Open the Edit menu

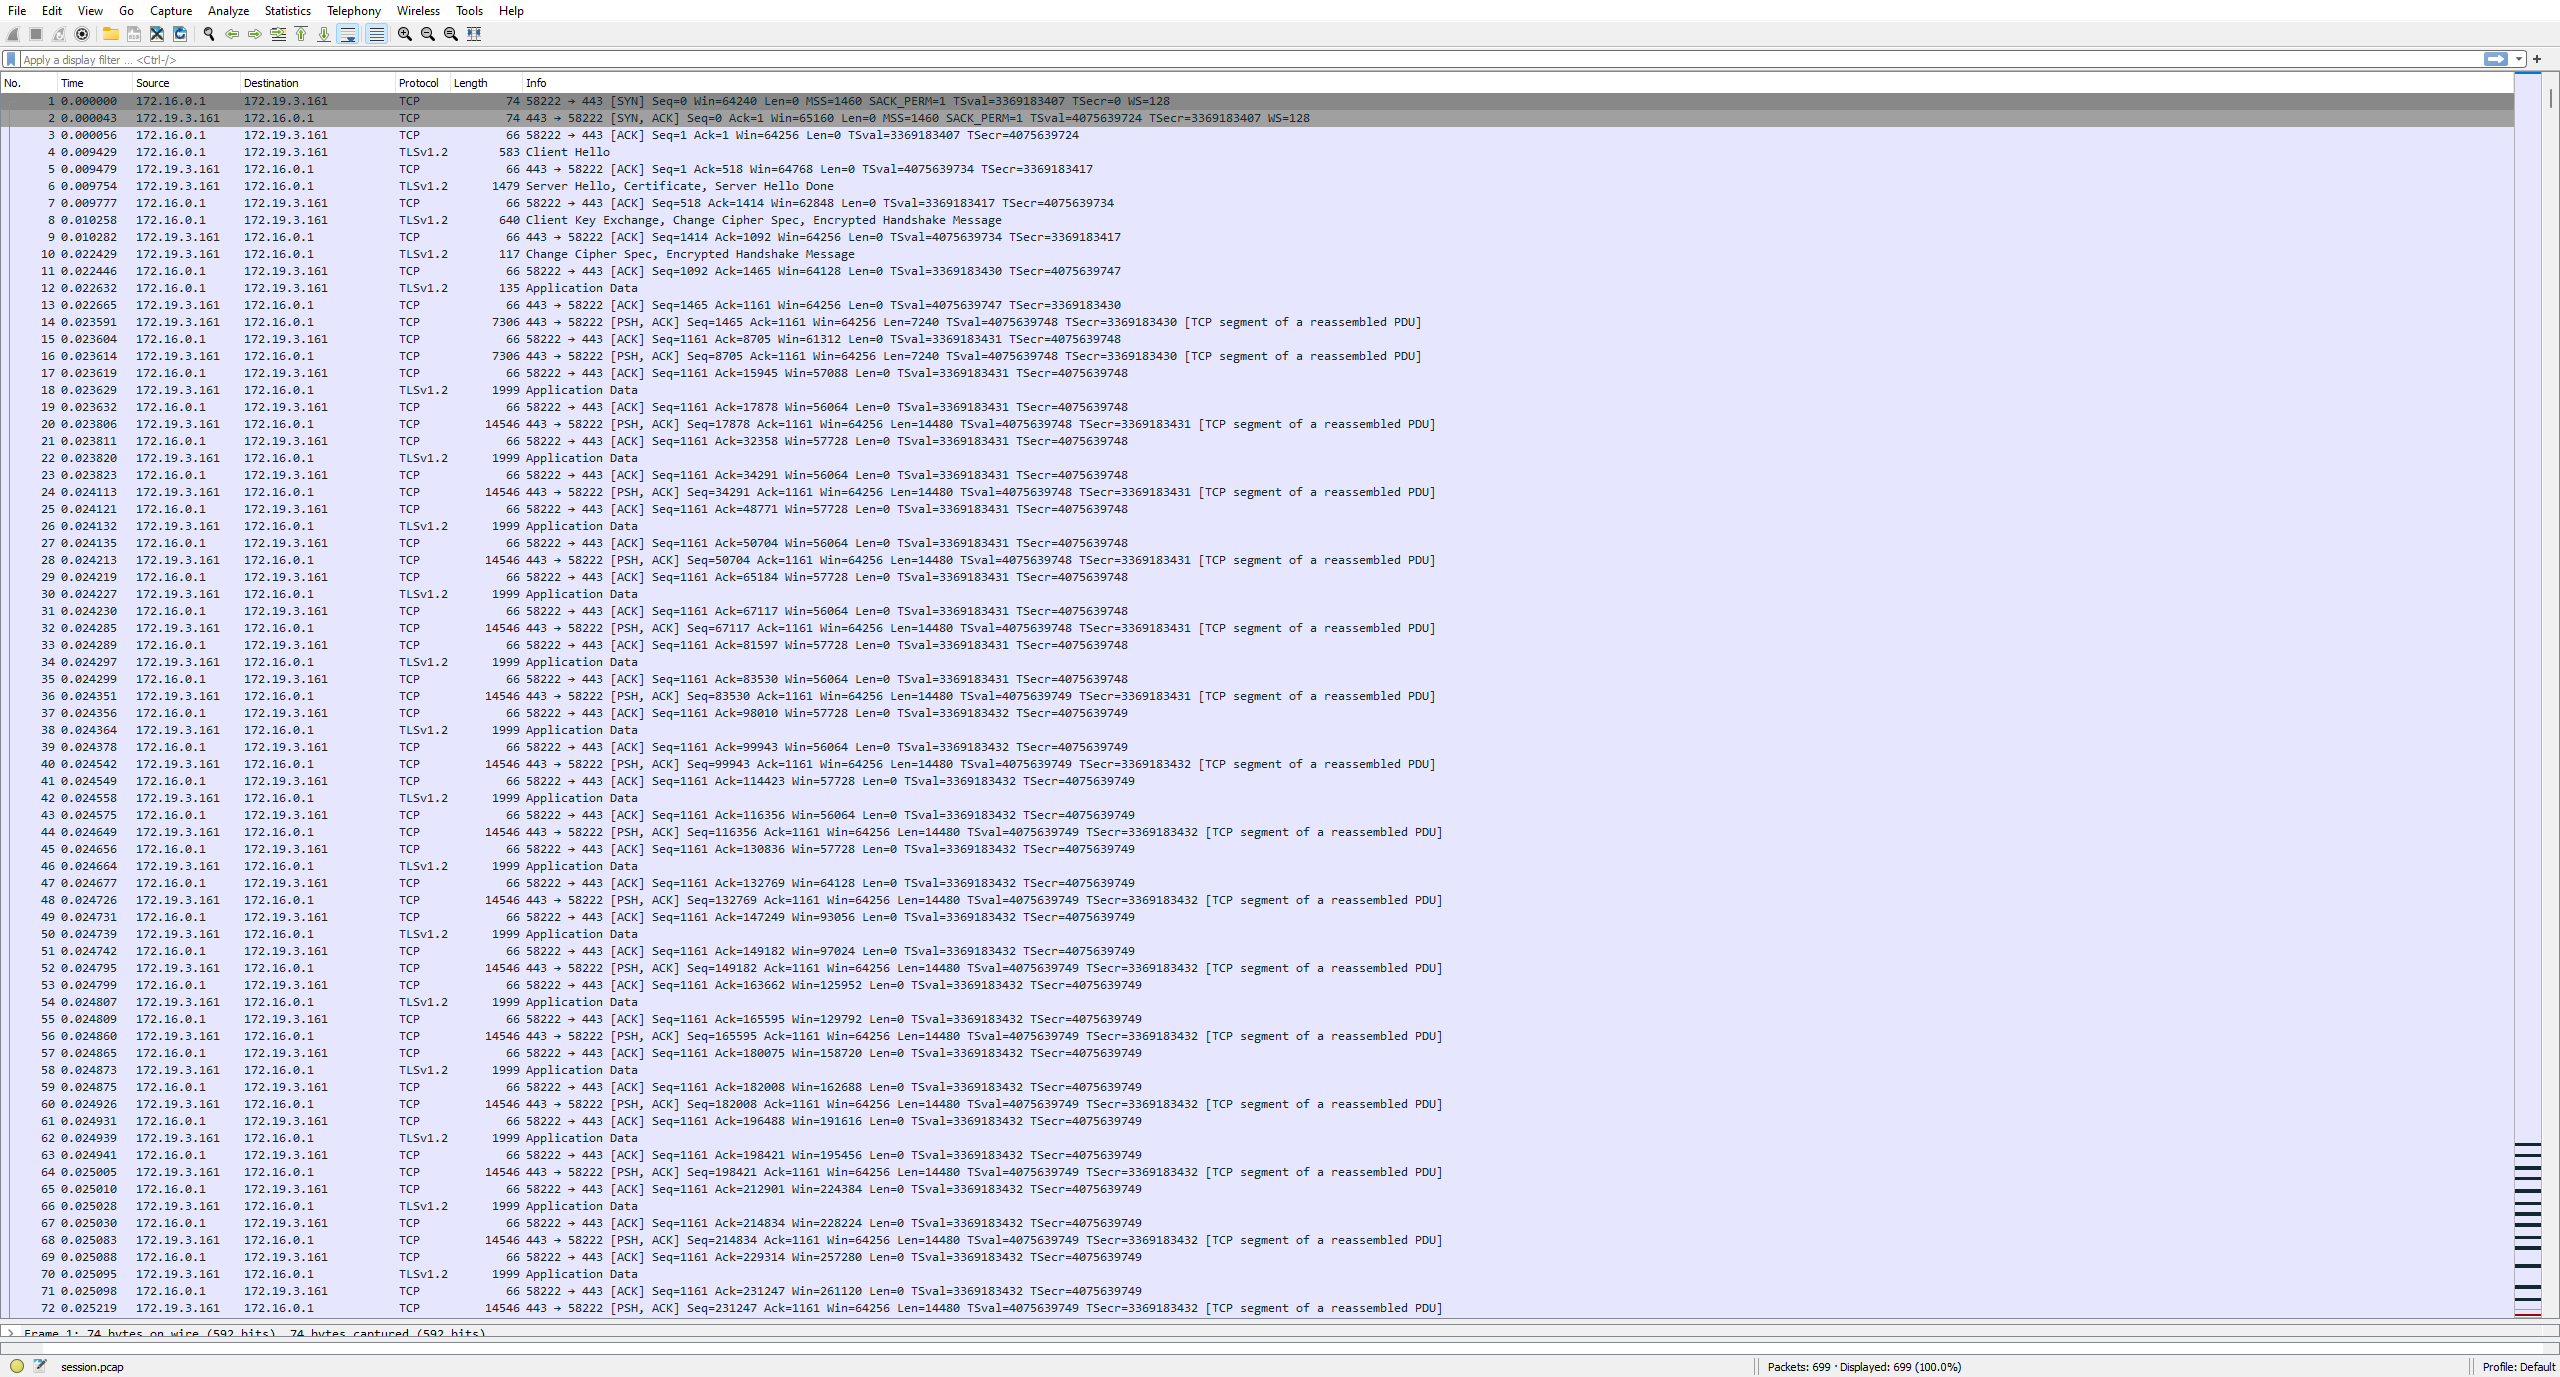[52, 11]
